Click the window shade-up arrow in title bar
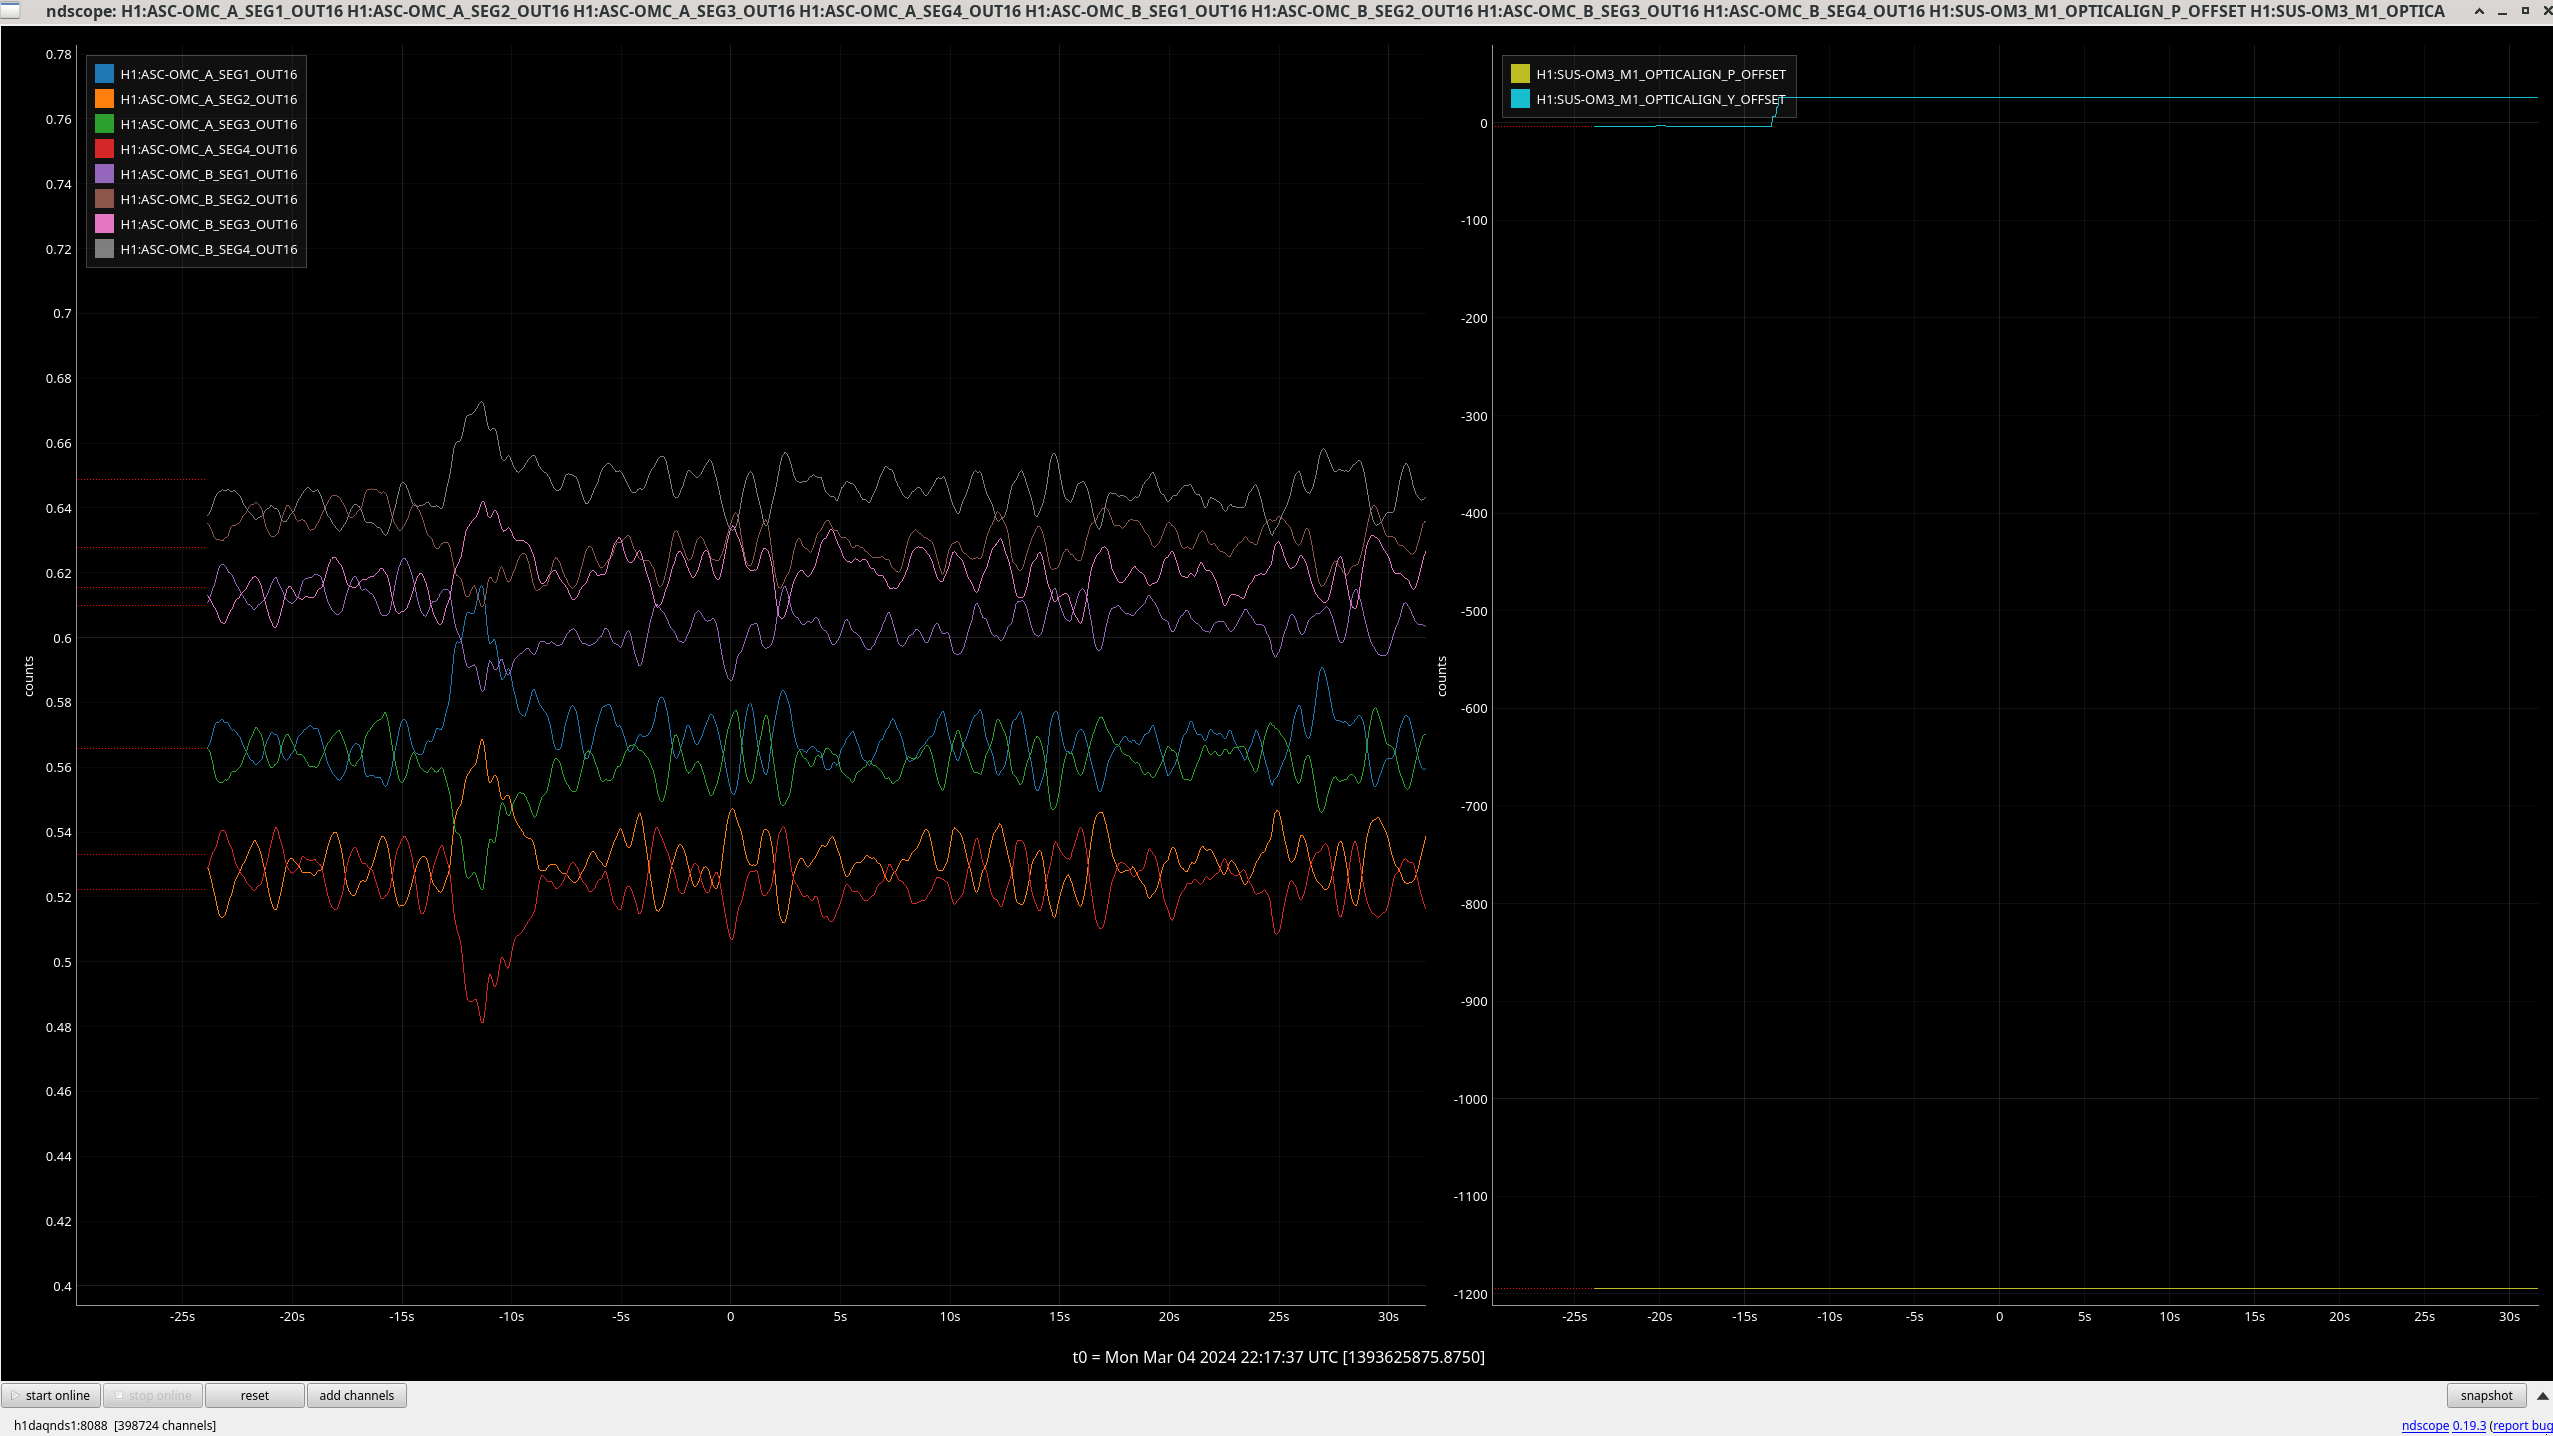 click(x=2479, y=11)
